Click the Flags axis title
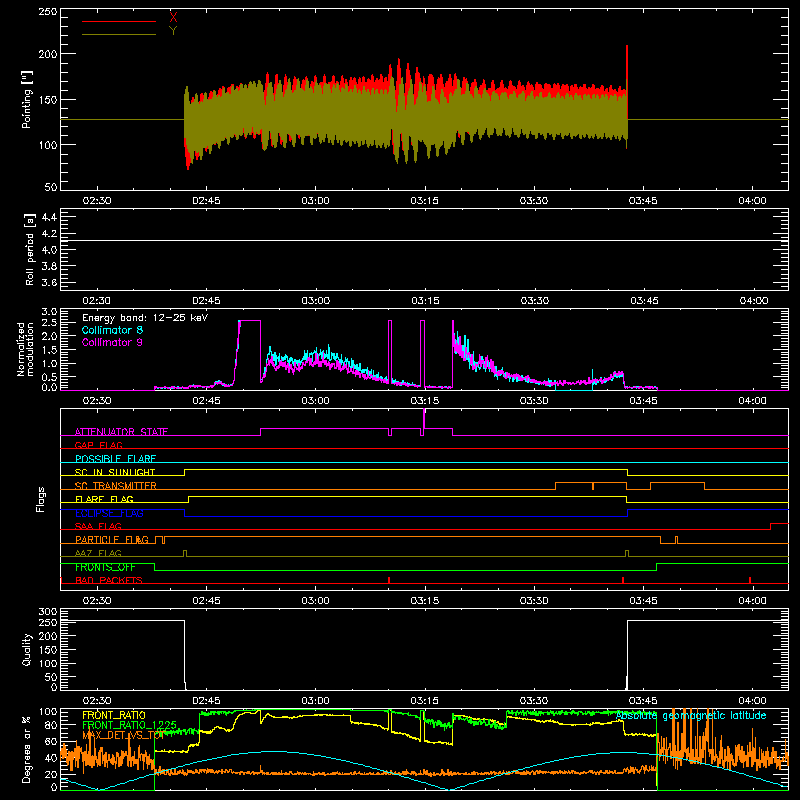Screen dimensions: 800x800 (x=40, y=499)
